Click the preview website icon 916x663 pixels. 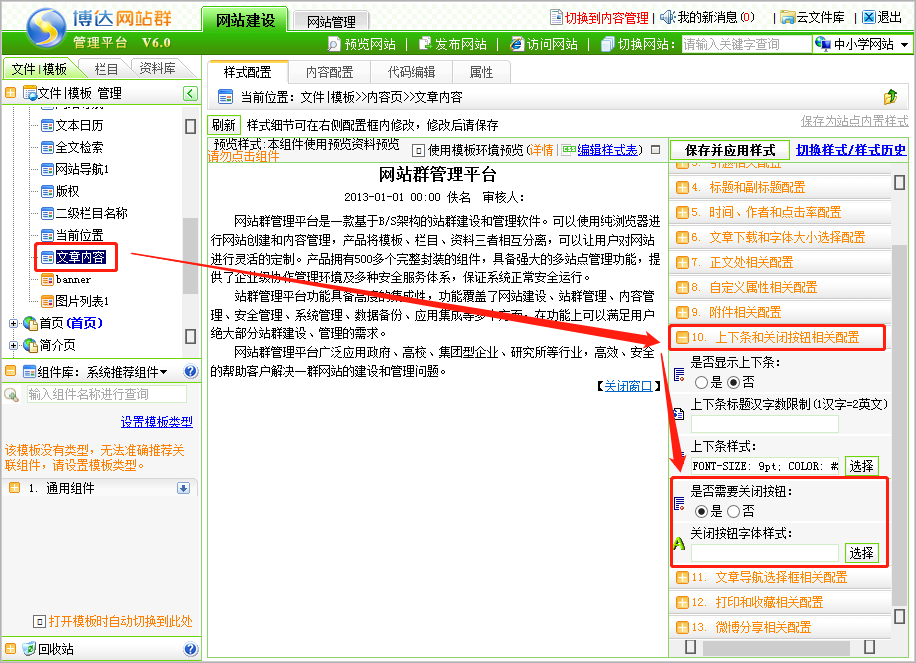(x=335, y=44)
